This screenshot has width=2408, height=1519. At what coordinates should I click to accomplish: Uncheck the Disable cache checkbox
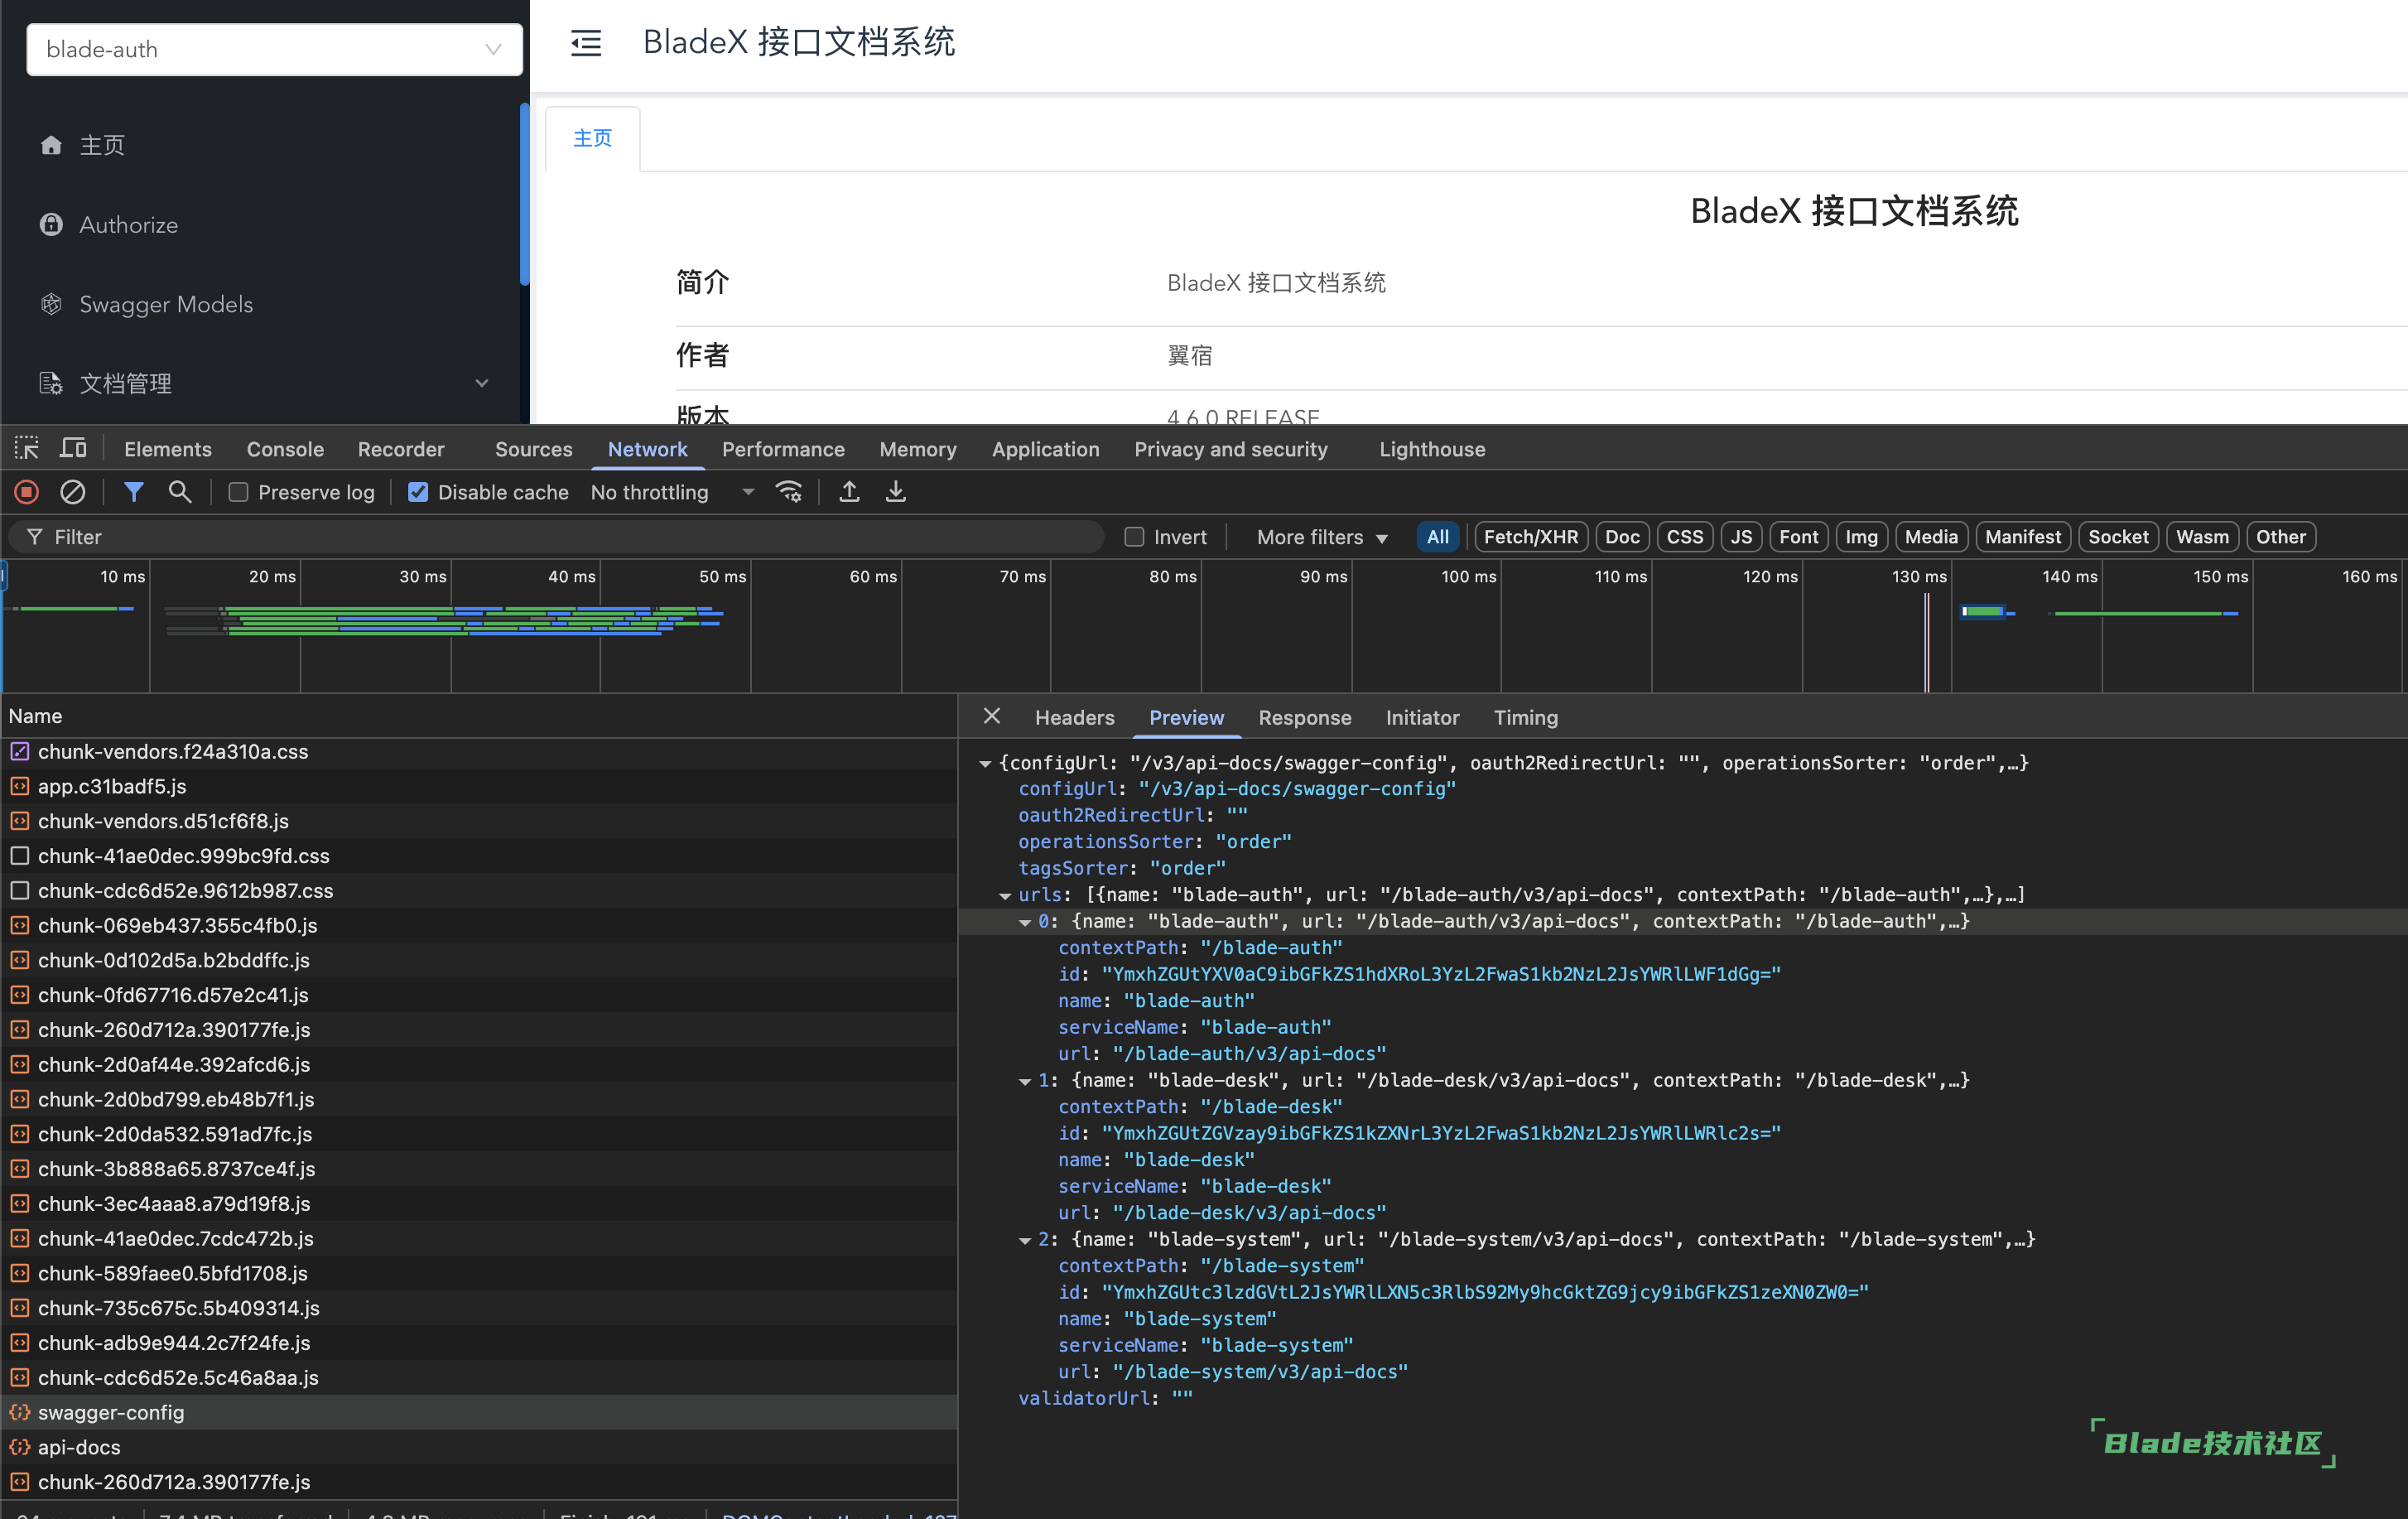418,492
